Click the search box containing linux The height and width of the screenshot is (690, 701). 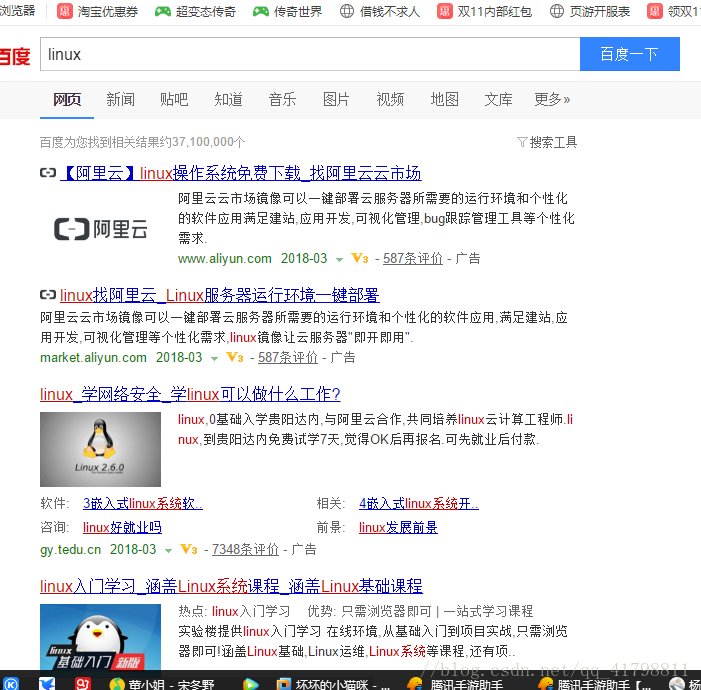pos(310,54)
